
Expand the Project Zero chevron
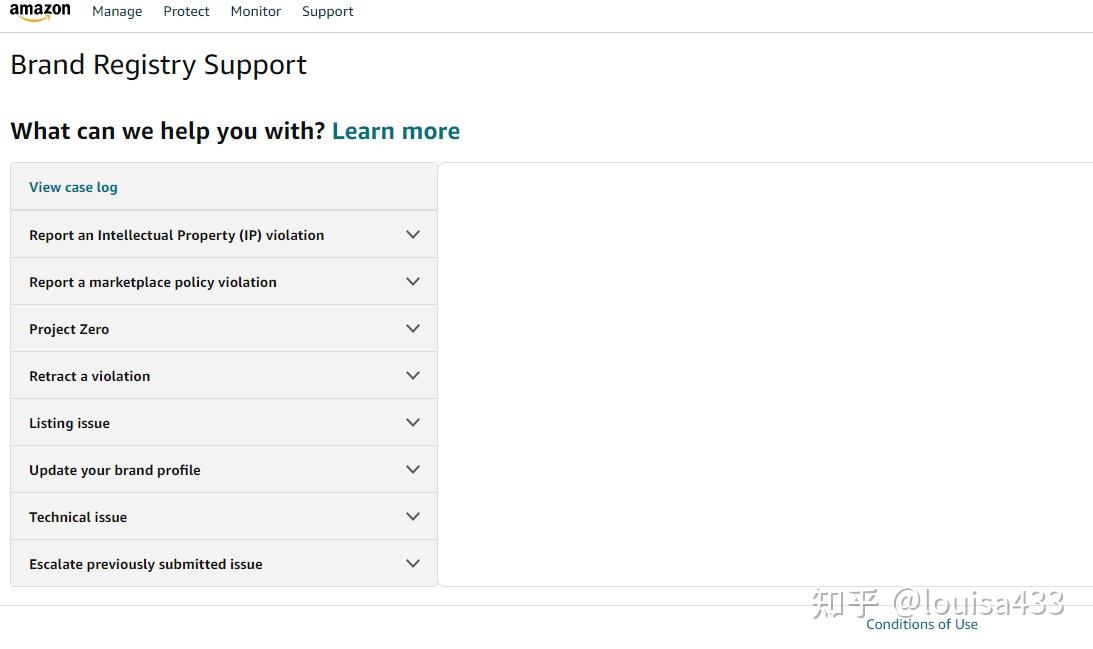coord(413,328)
